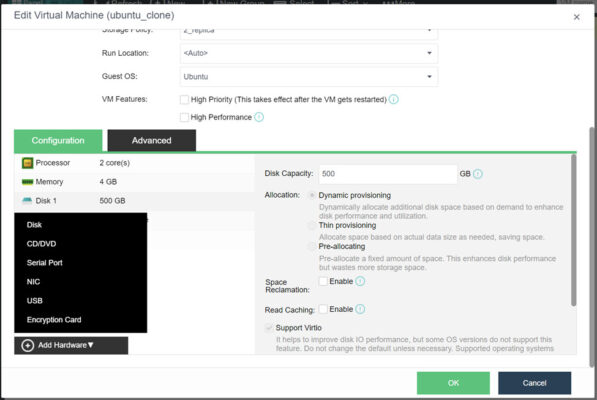This screenshot has width=597, height=400.
Task: Open the Run Location dropdown
Action: pyautogui.click(x=309, y=53)
